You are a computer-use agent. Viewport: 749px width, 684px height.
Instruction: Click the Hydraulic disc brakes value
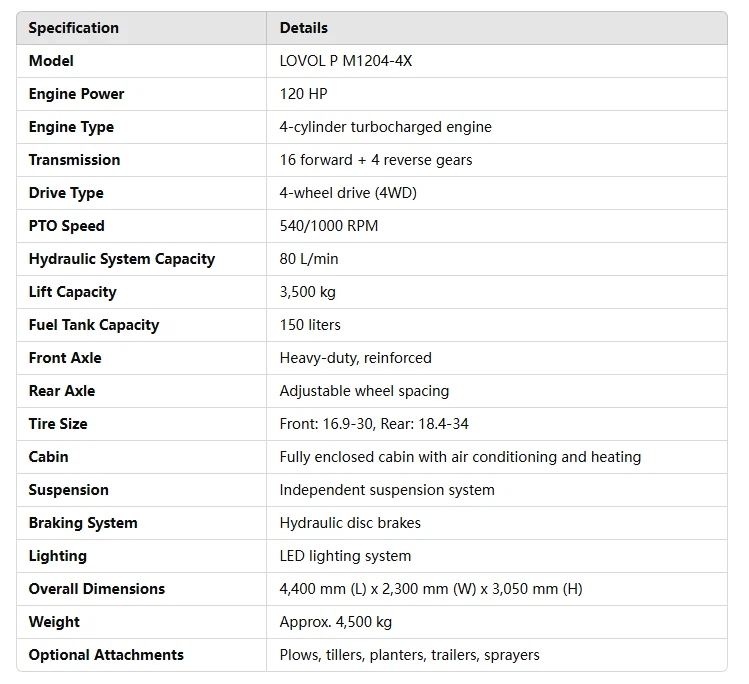click(x=350, y=523)
